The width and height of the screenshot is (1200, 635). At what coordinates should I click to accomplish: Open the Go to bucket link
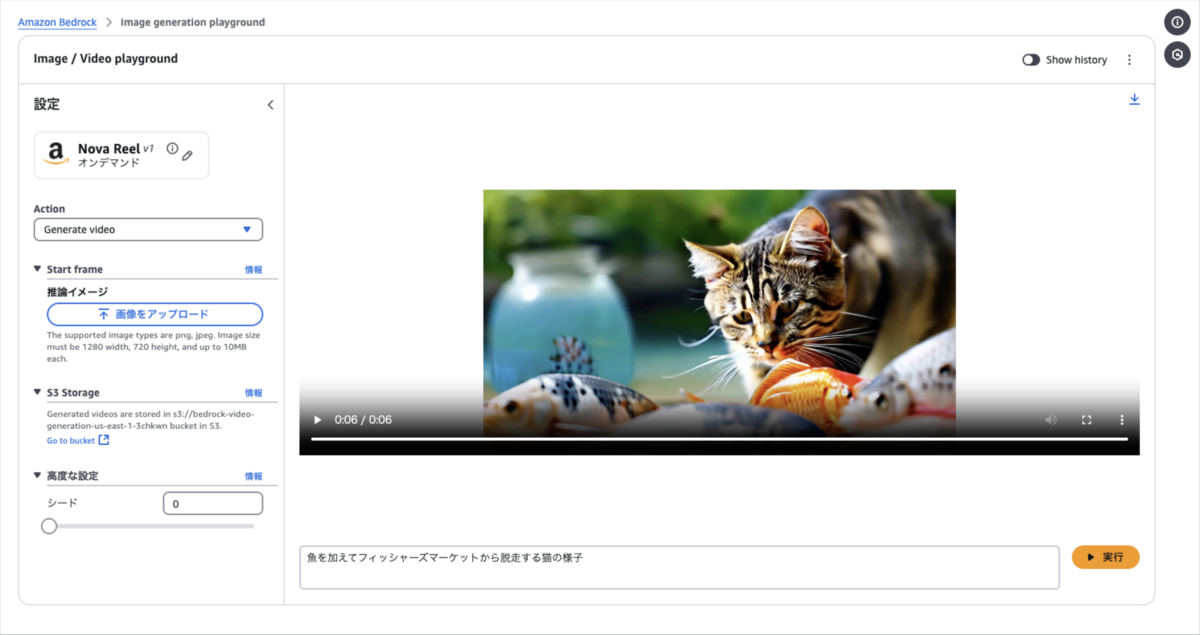pyautogui.click(x=78, y=440)
